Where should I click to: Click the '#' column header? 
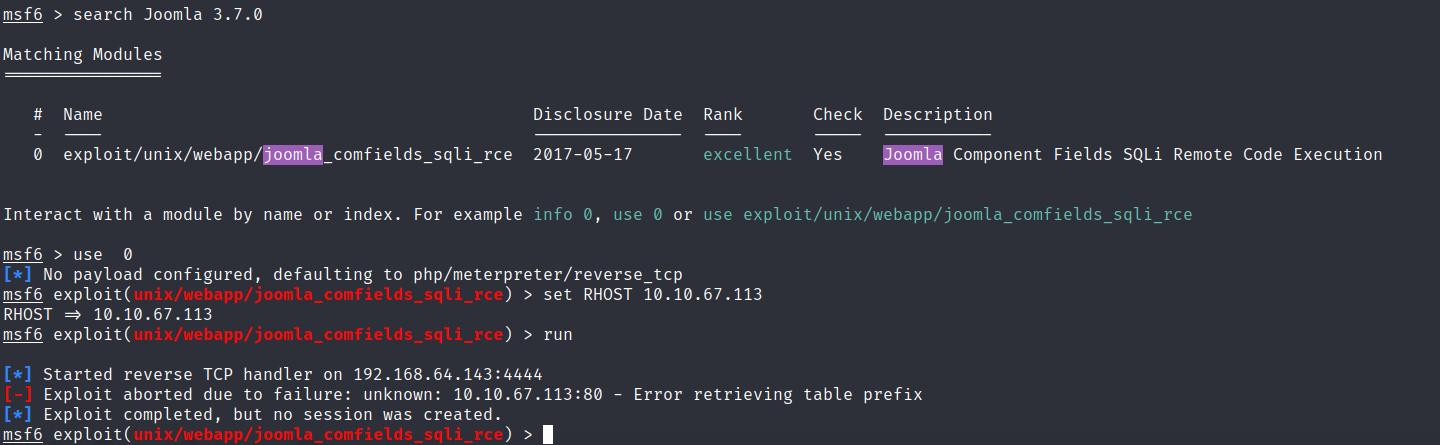click(38, 115)
